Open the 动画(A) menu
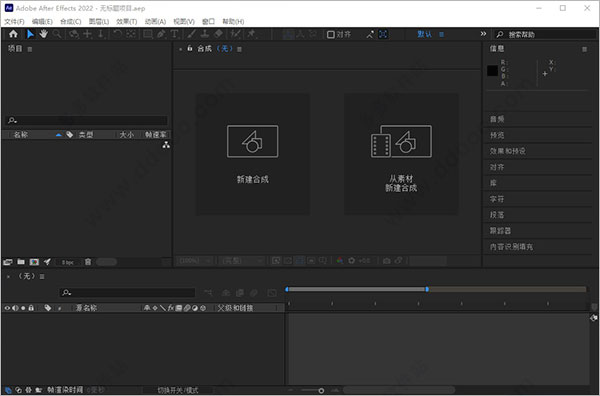Viewport: 600px width, 396px height. [x=155, y=21]
